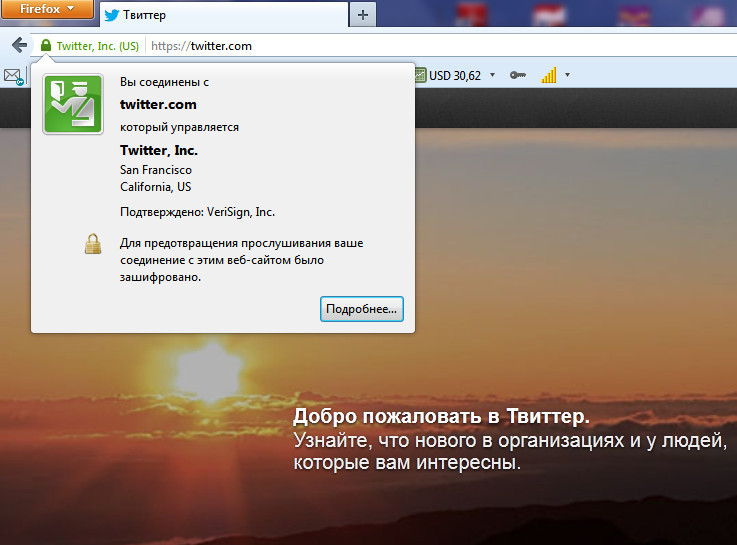Screen dimensions: 737x545
Task: Click the key password icon in toolbar
Action: (x=517, y=75)
